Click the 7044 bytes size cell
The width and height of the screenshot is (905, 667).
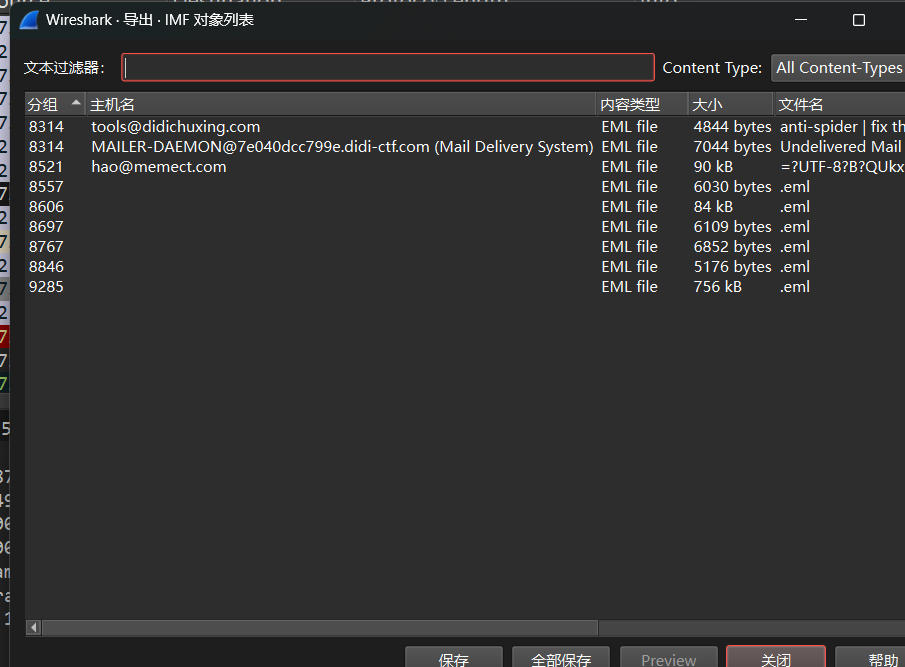coord(732,147)
